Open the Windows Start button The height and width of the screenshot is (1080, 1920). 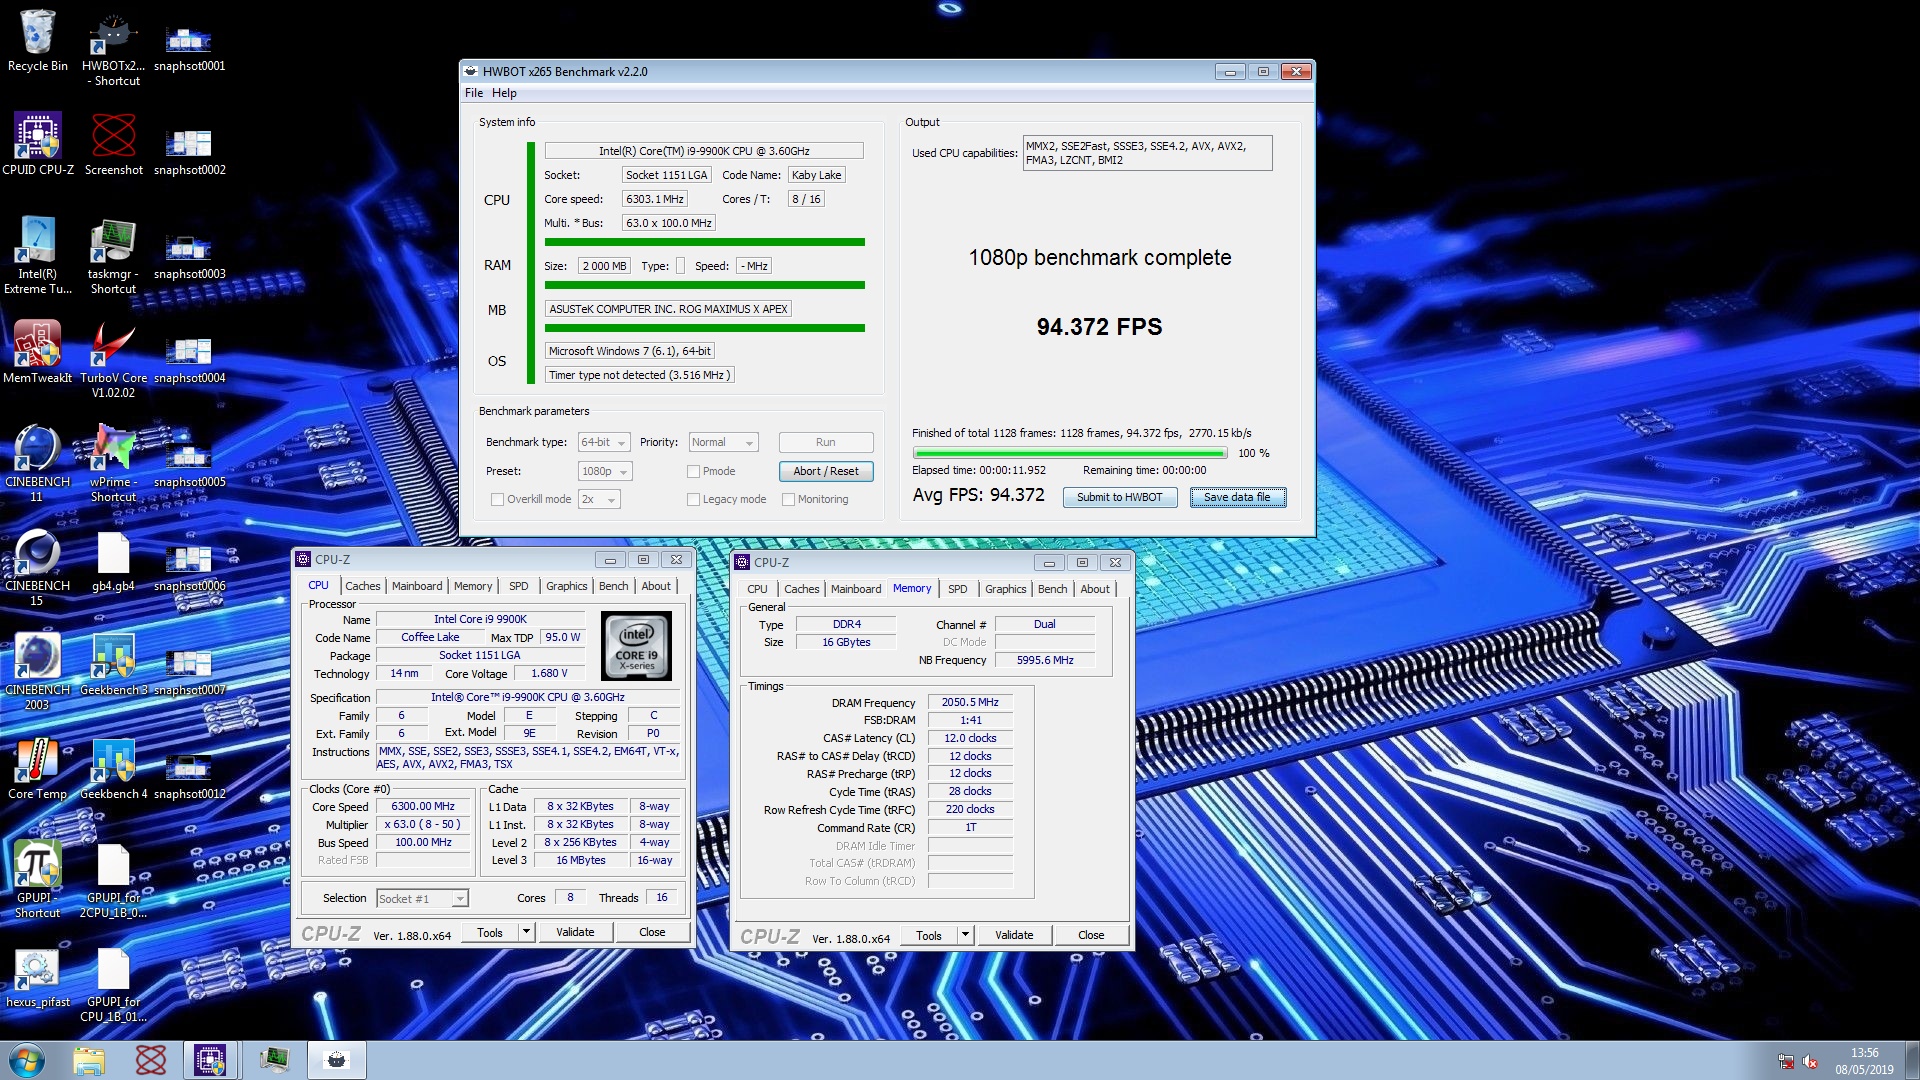click(x=27, y=1060)
